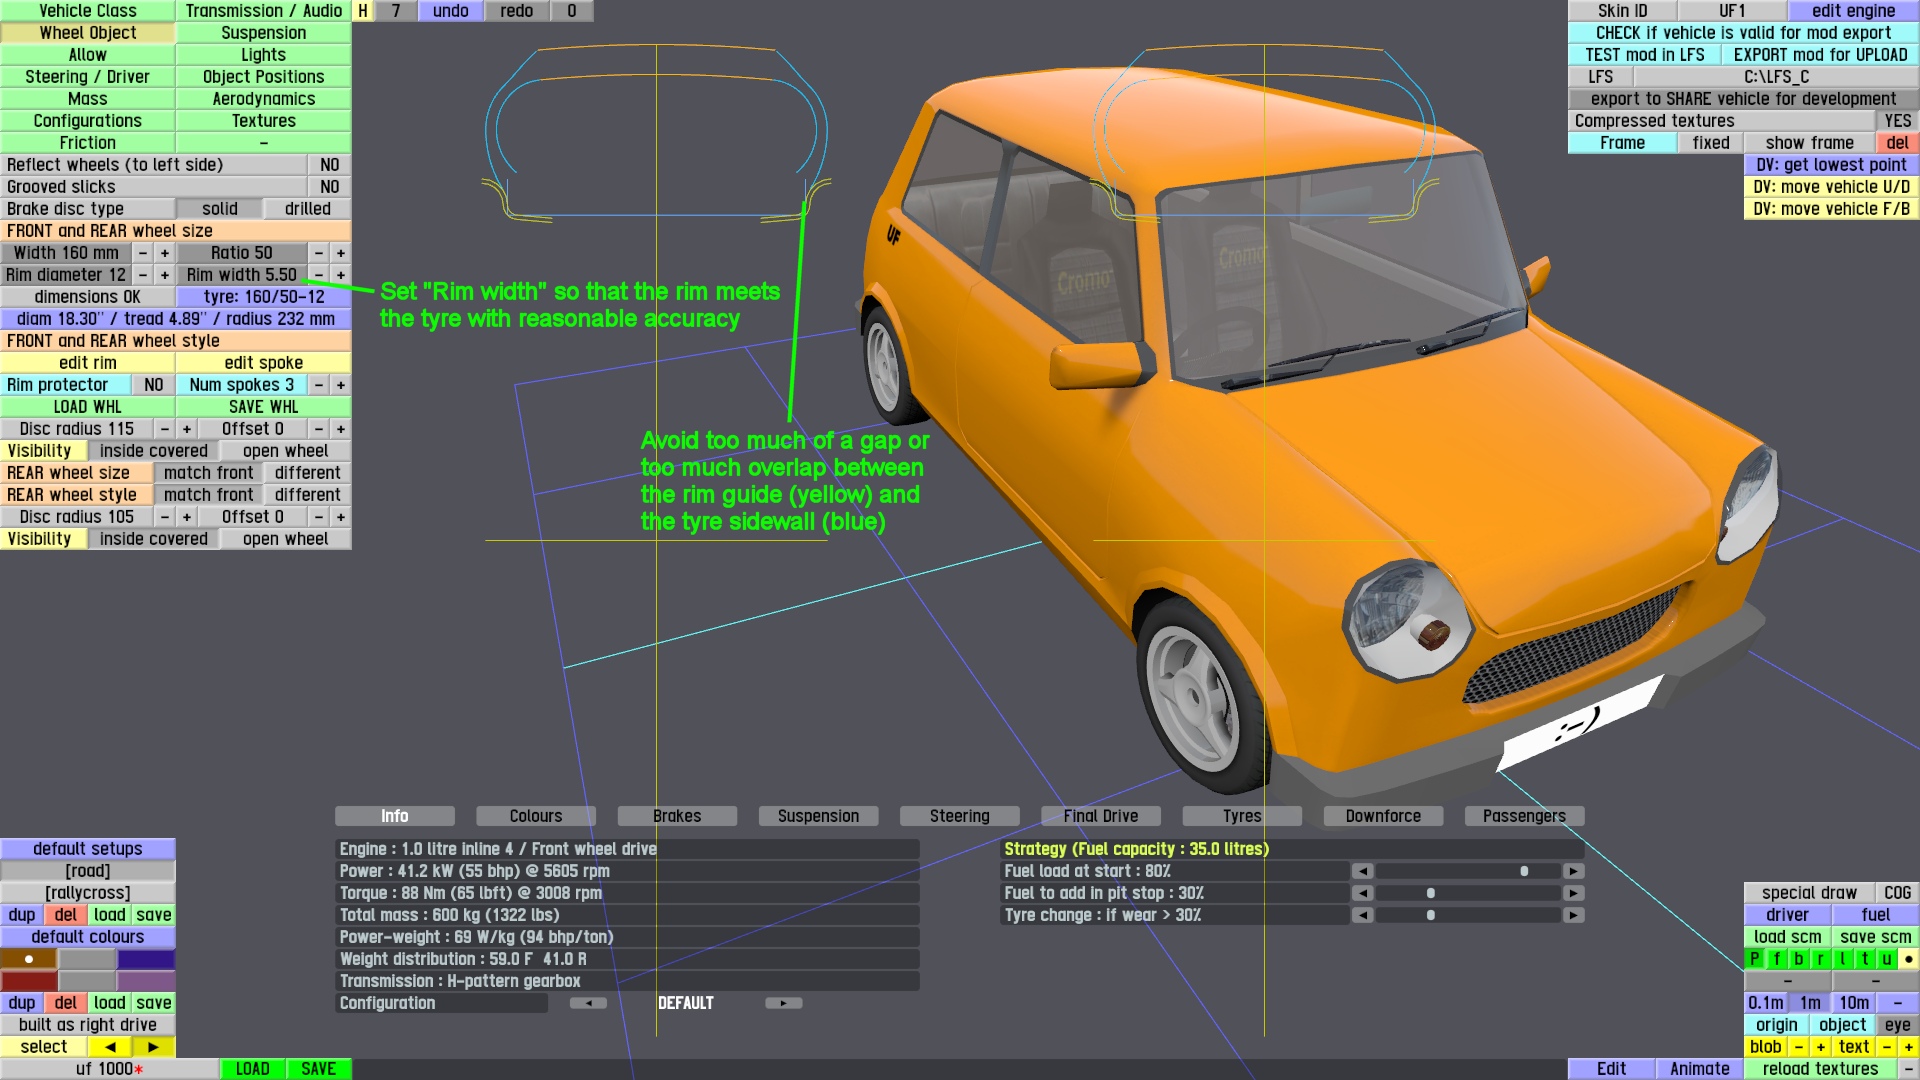Click the right arrow next to select
The image size is (1920, 1080).
153,1047
